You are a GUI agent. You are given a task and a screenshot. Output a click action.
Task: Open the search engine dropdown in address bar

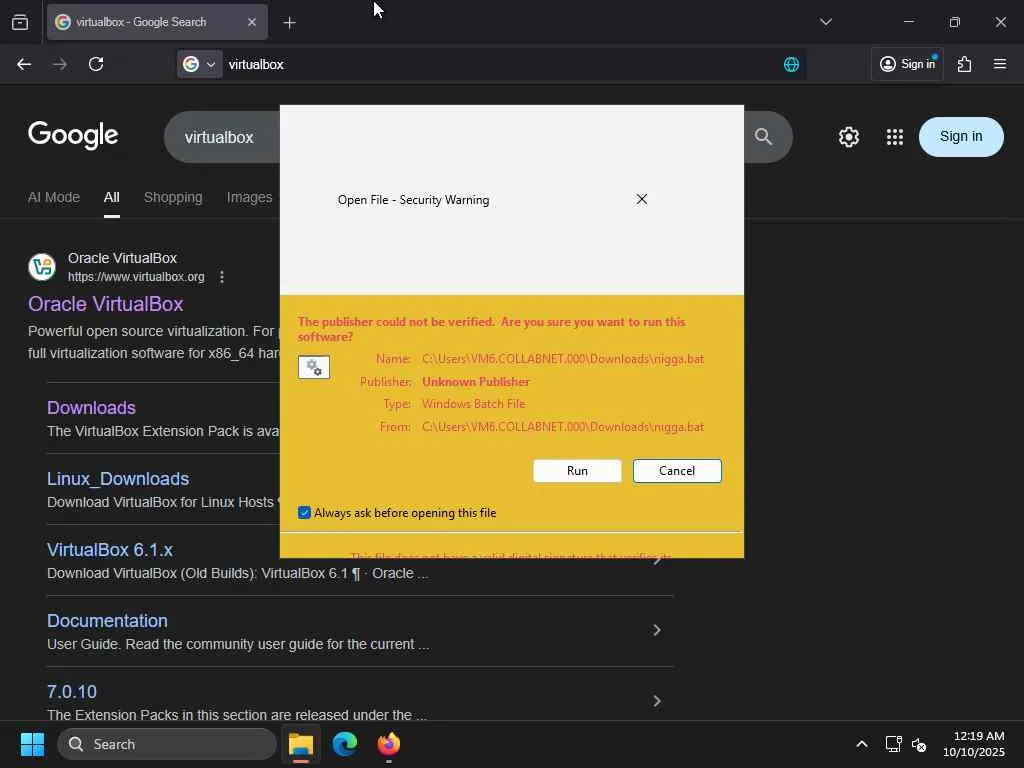coord(199,64)
